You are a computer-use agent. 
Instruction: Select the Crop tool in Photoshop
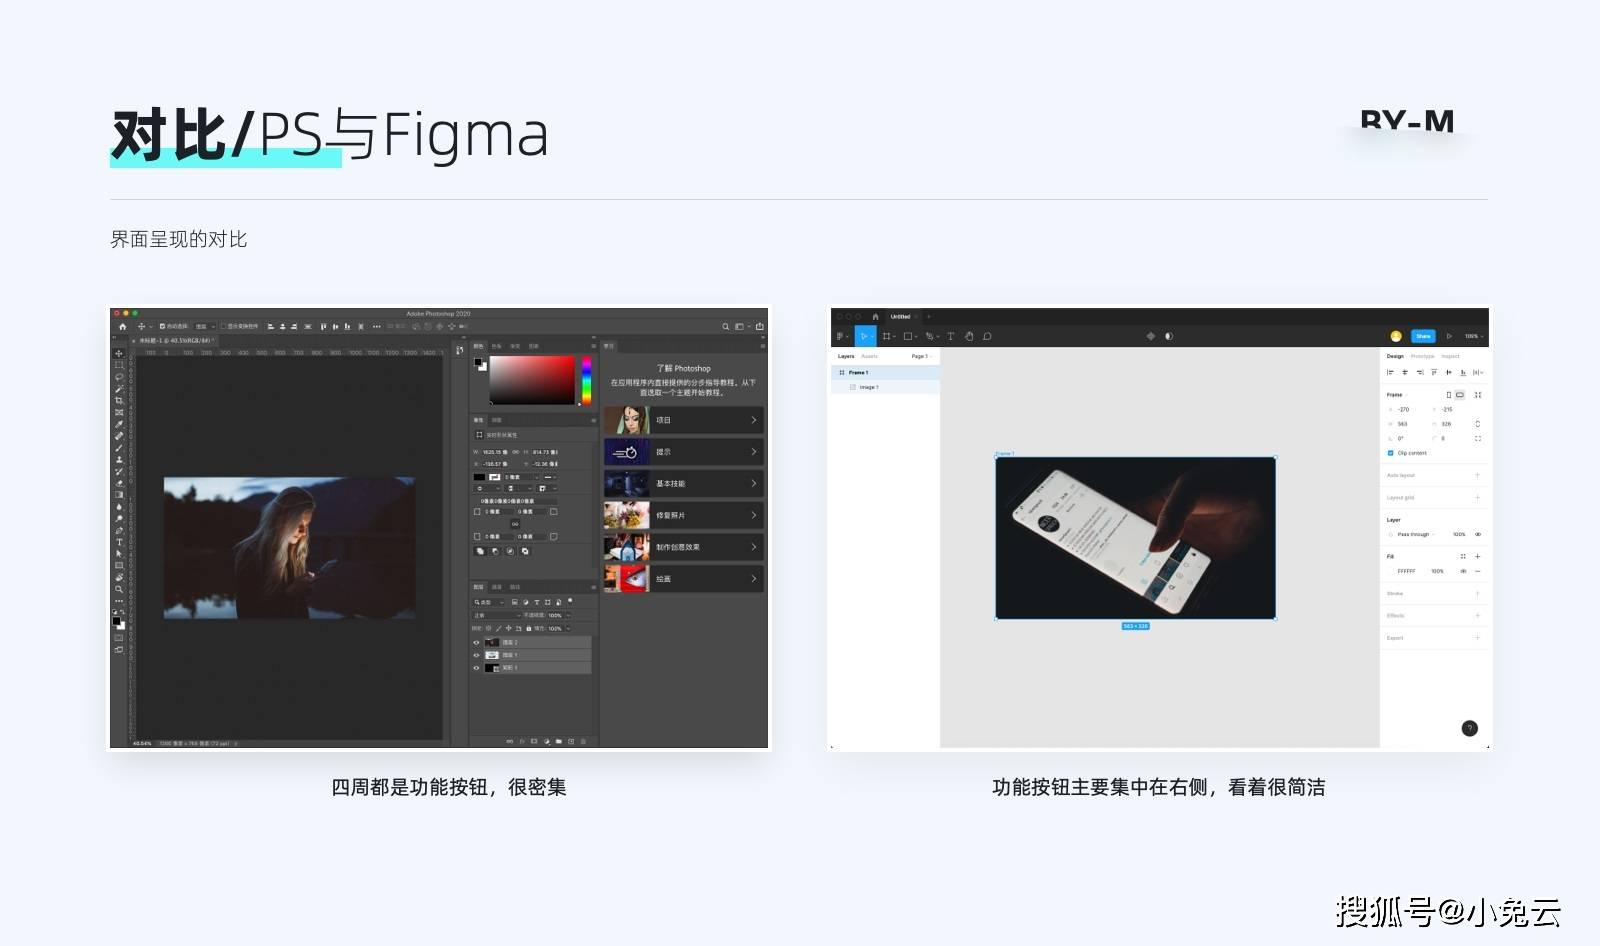(x=119, y=400)
